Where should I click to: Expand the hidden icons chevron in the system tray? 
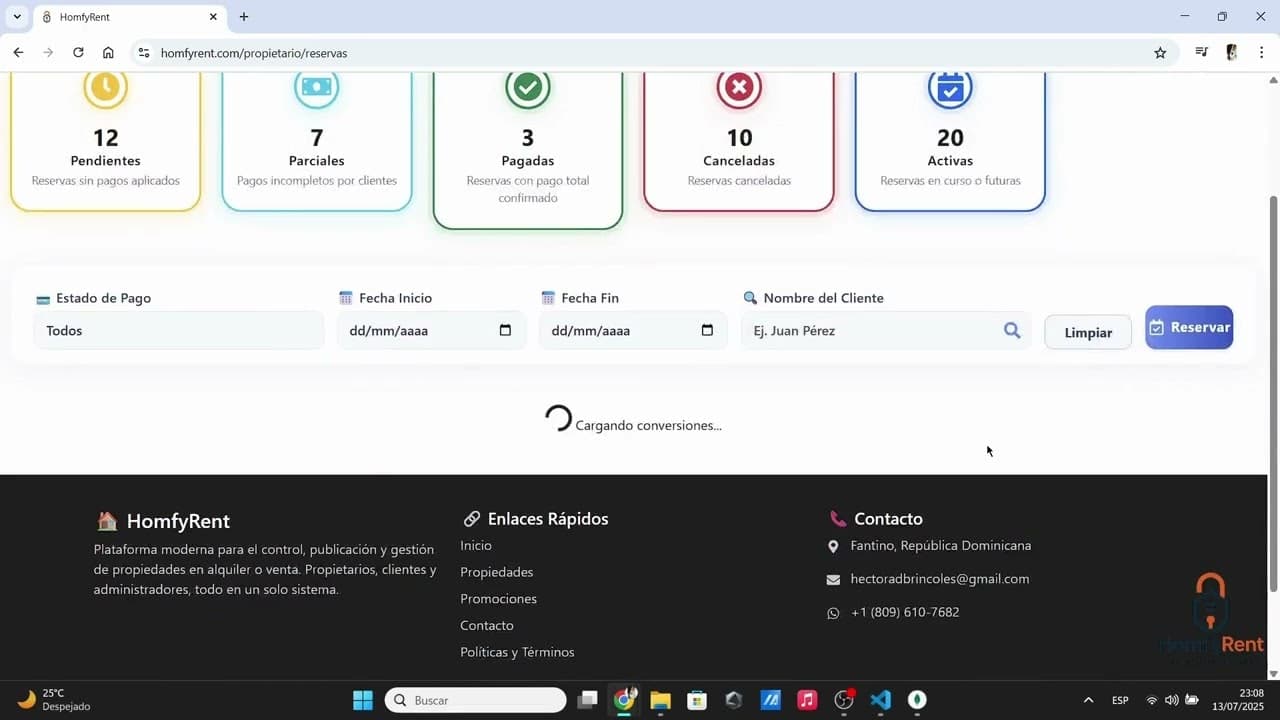pyautogui.click(x=1088, y=700)
